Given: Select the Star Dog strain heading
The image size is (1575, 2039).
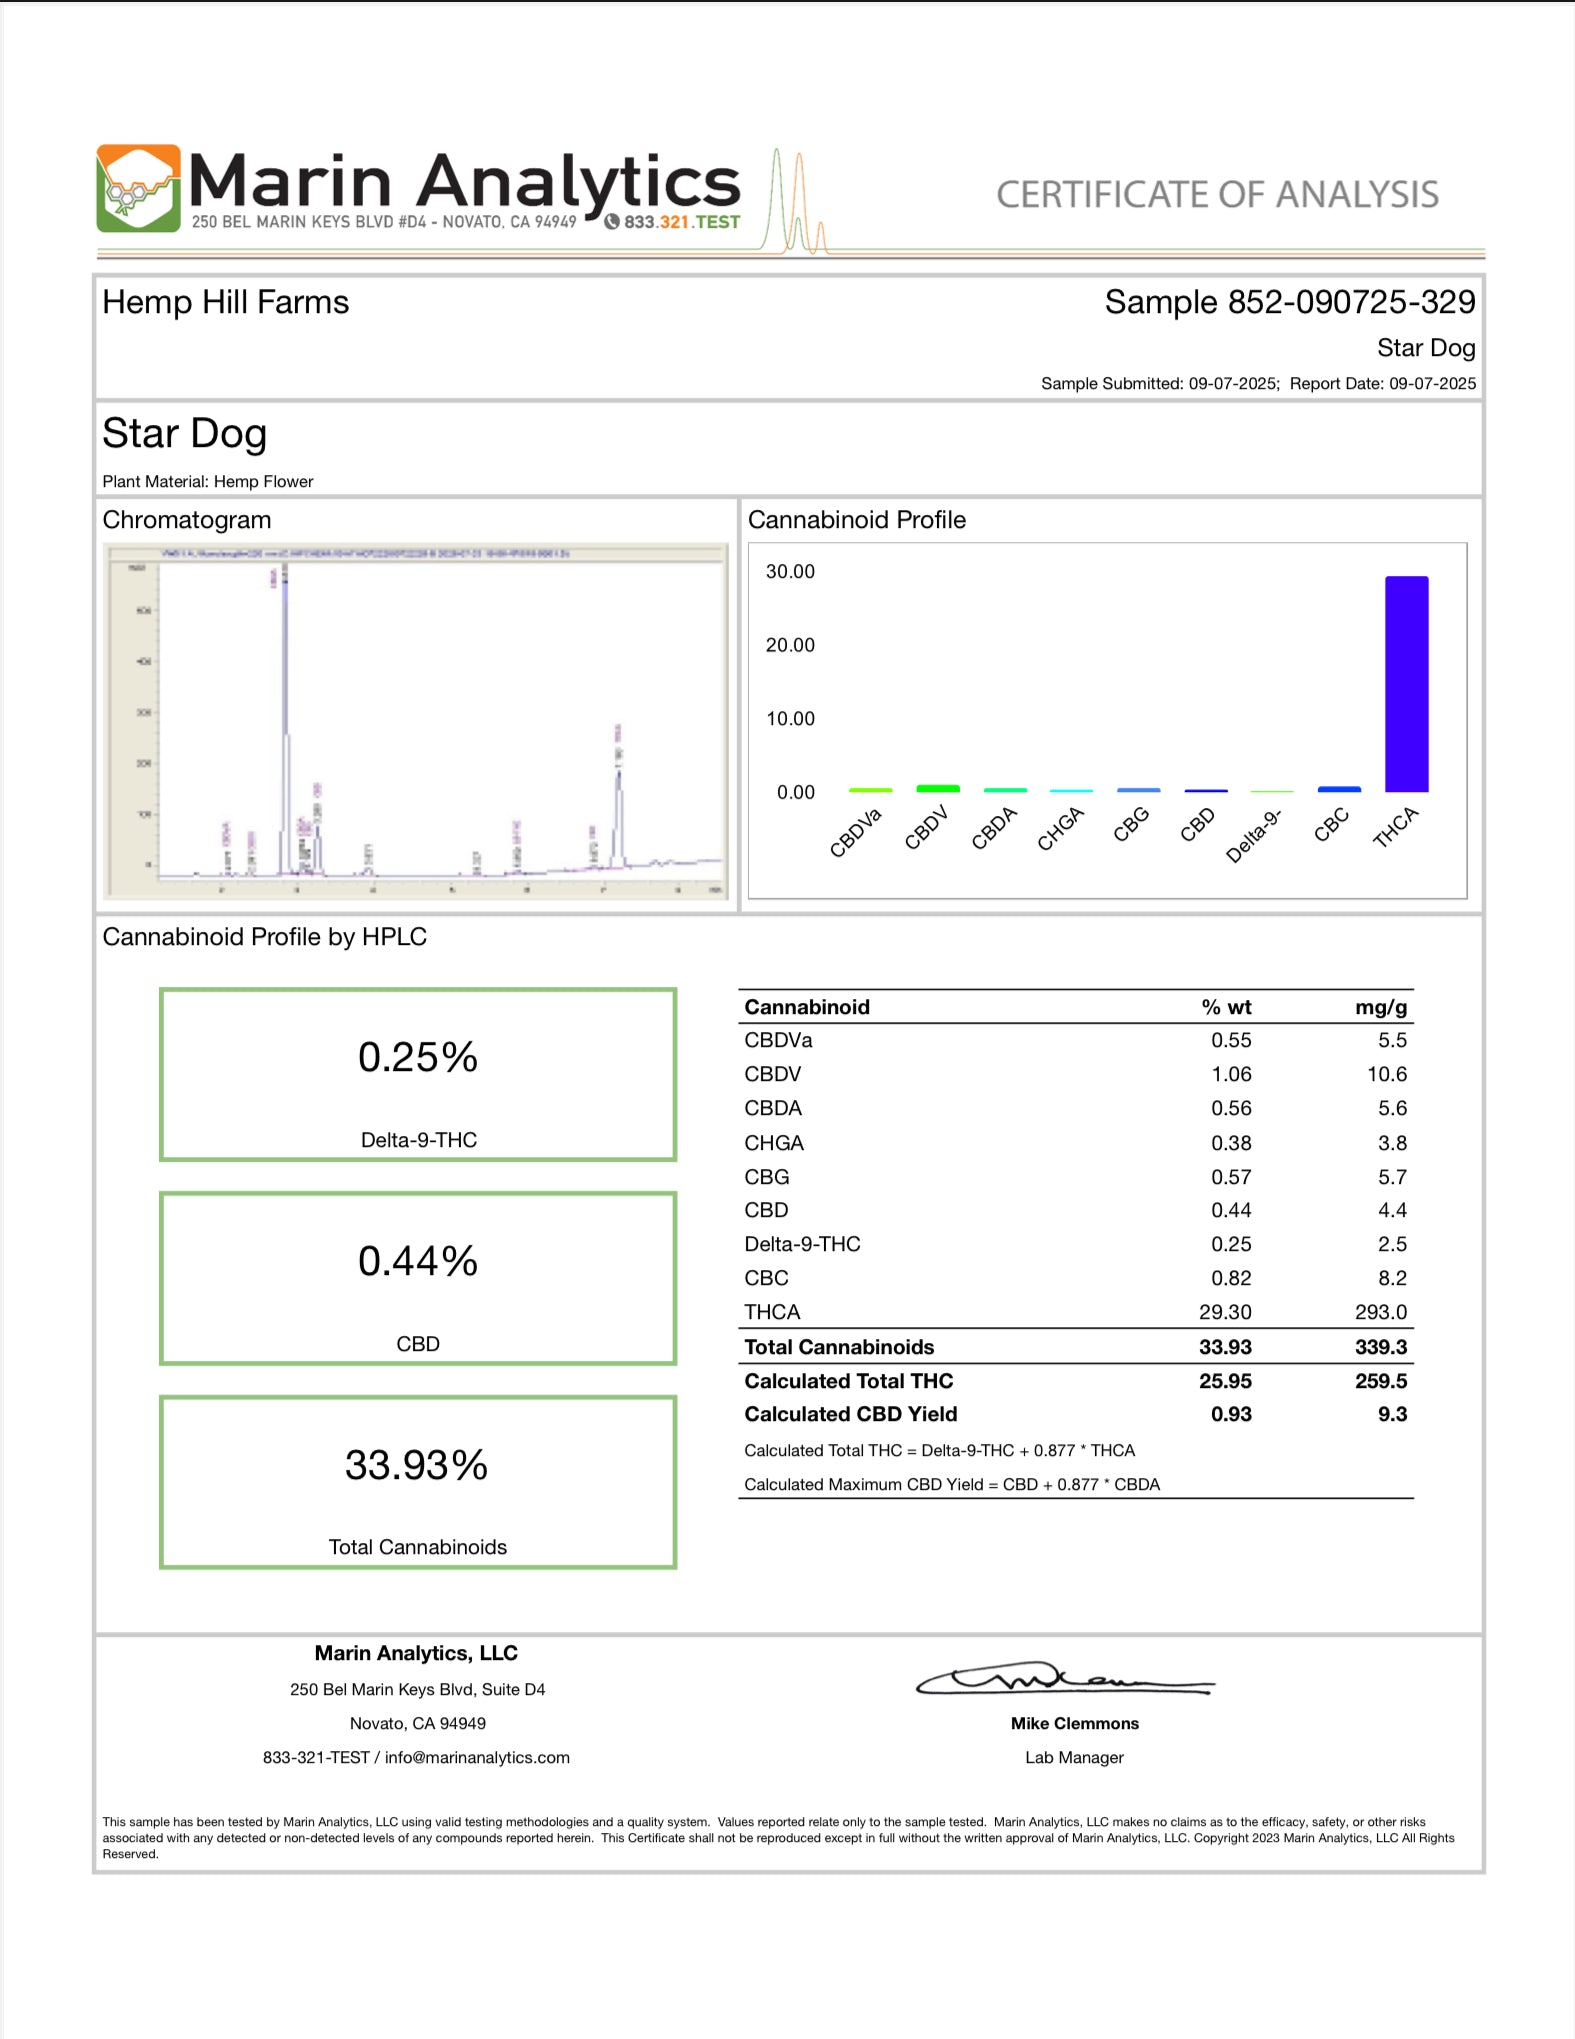Looking at the screenshot, I should coord(185,434).
